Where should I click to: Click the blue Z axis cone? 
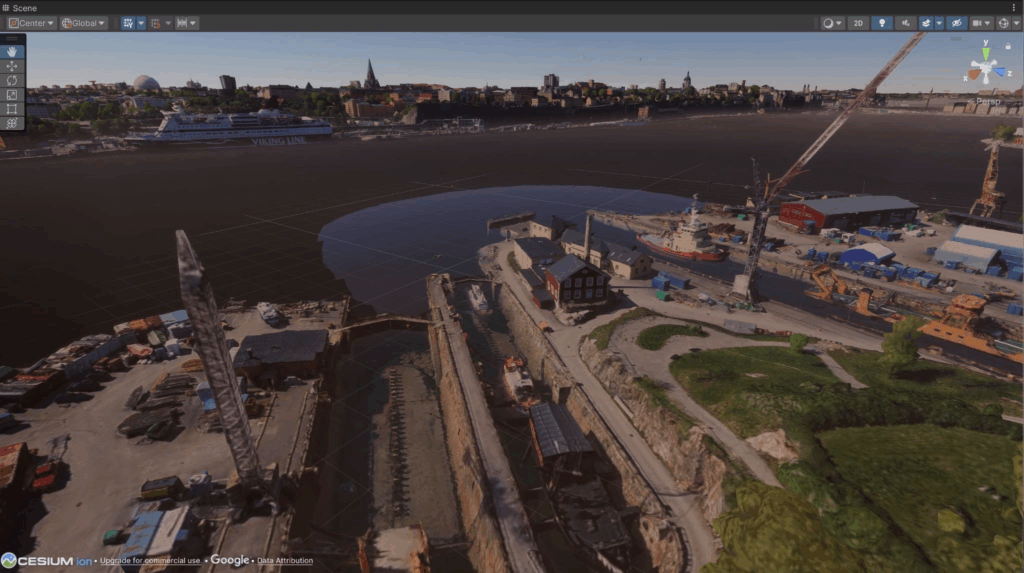tap(1000, 72)
